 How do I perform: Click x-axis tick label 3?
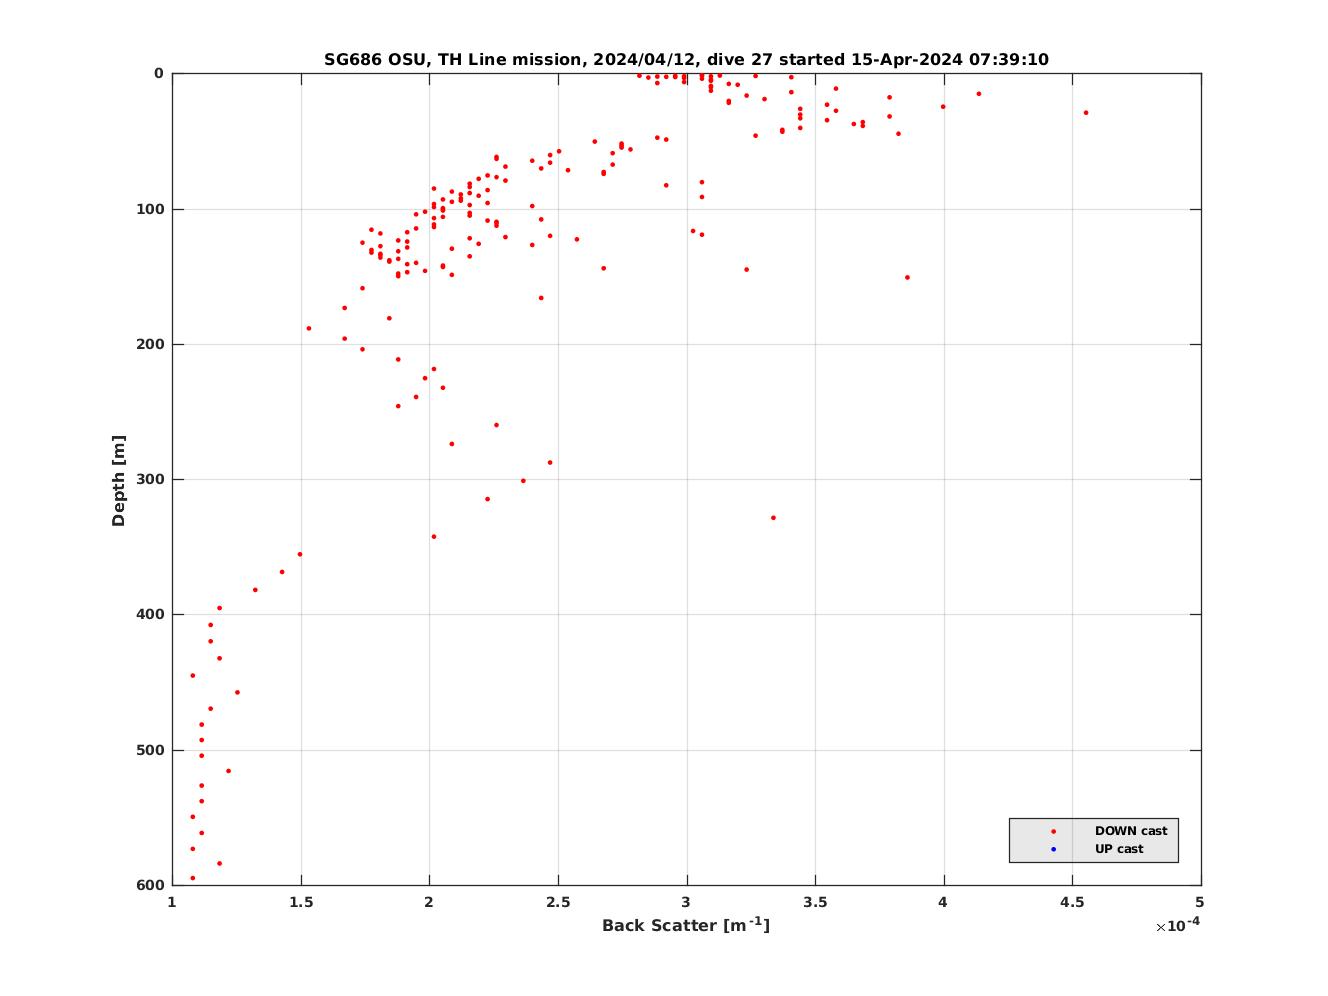point(687,903)
